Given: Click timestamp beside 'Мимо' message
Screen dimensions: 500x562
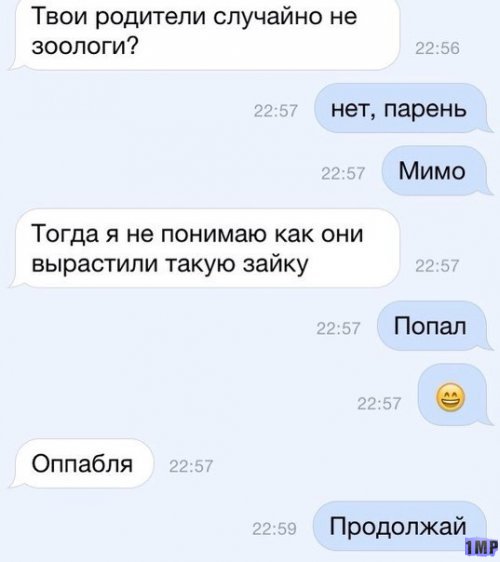Looking at the screenshot, I should [x=343, y=173].
